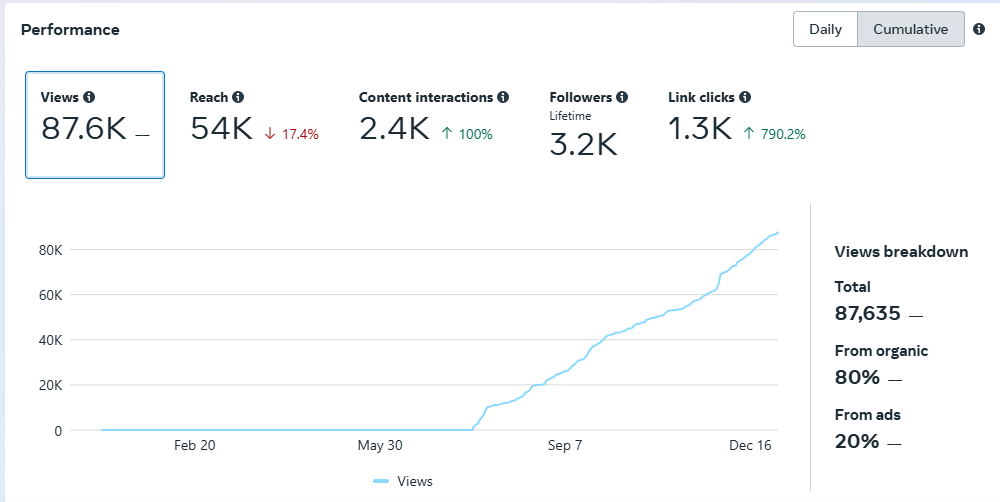Show the Followers lifetime metric
The image size is (1000, 502).
[589, 124]
